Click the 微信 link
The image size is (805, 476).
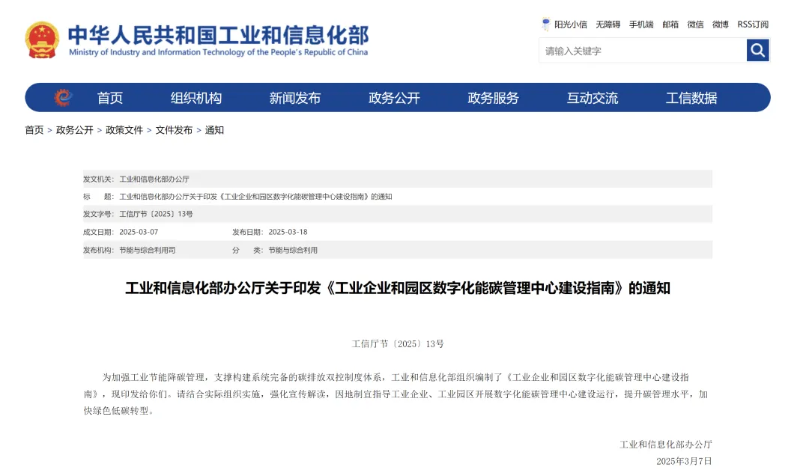(x=696, y=24)
